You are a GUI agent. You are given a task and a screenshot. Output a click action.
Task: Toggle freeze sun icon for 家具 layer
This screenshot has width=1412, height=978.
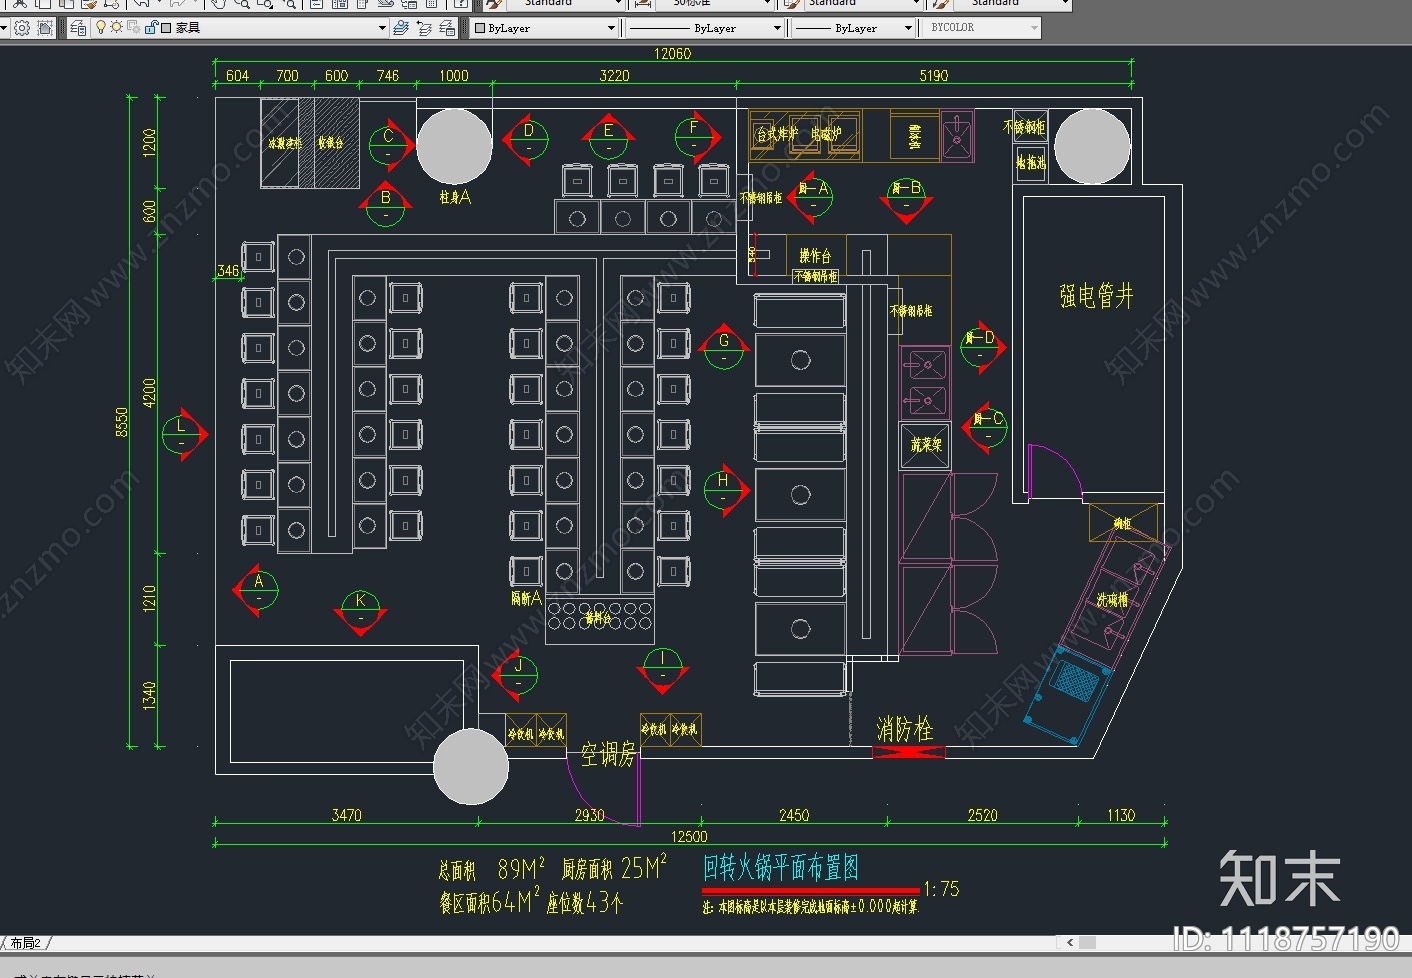tap(116, 28)
